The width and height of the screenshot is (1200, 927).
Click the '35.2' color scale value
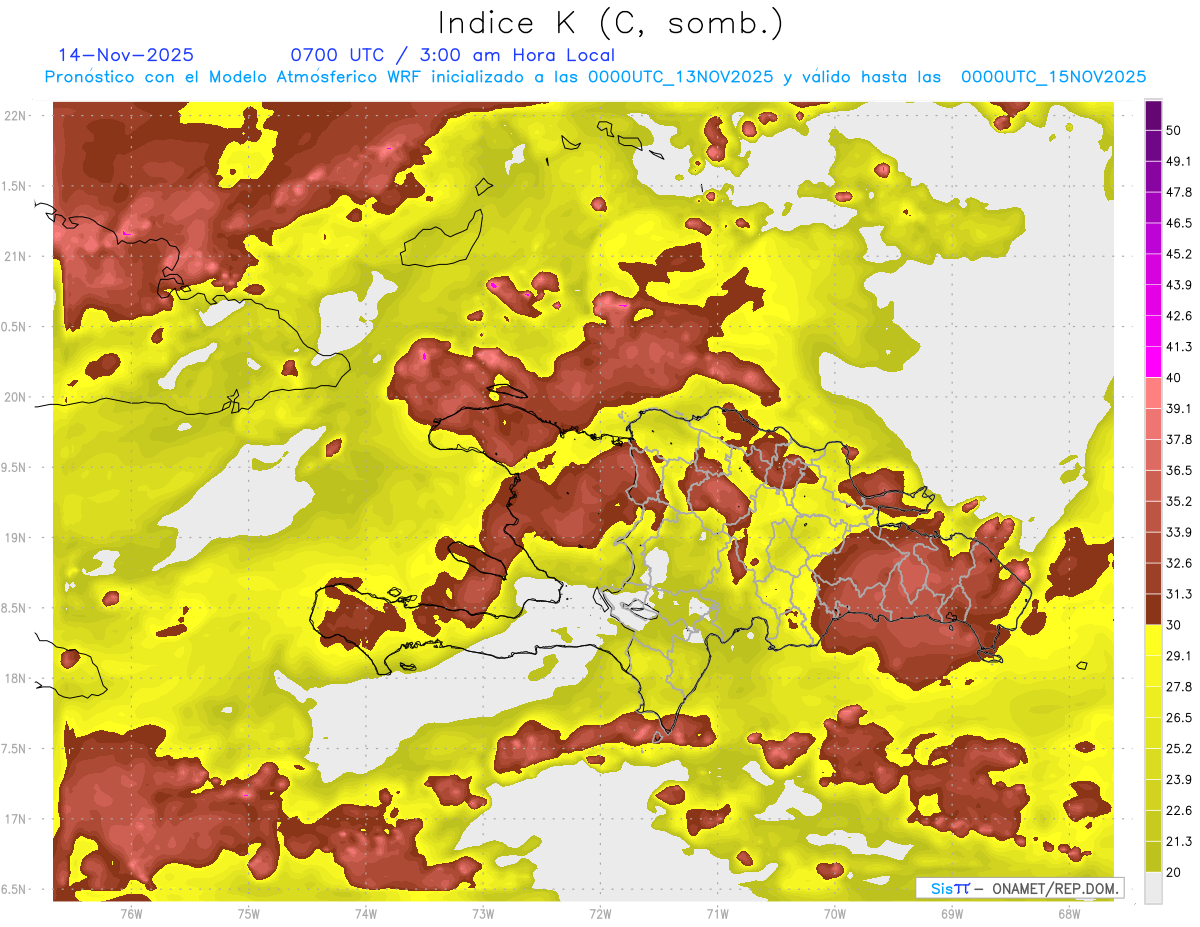(x=1179, y=502)
